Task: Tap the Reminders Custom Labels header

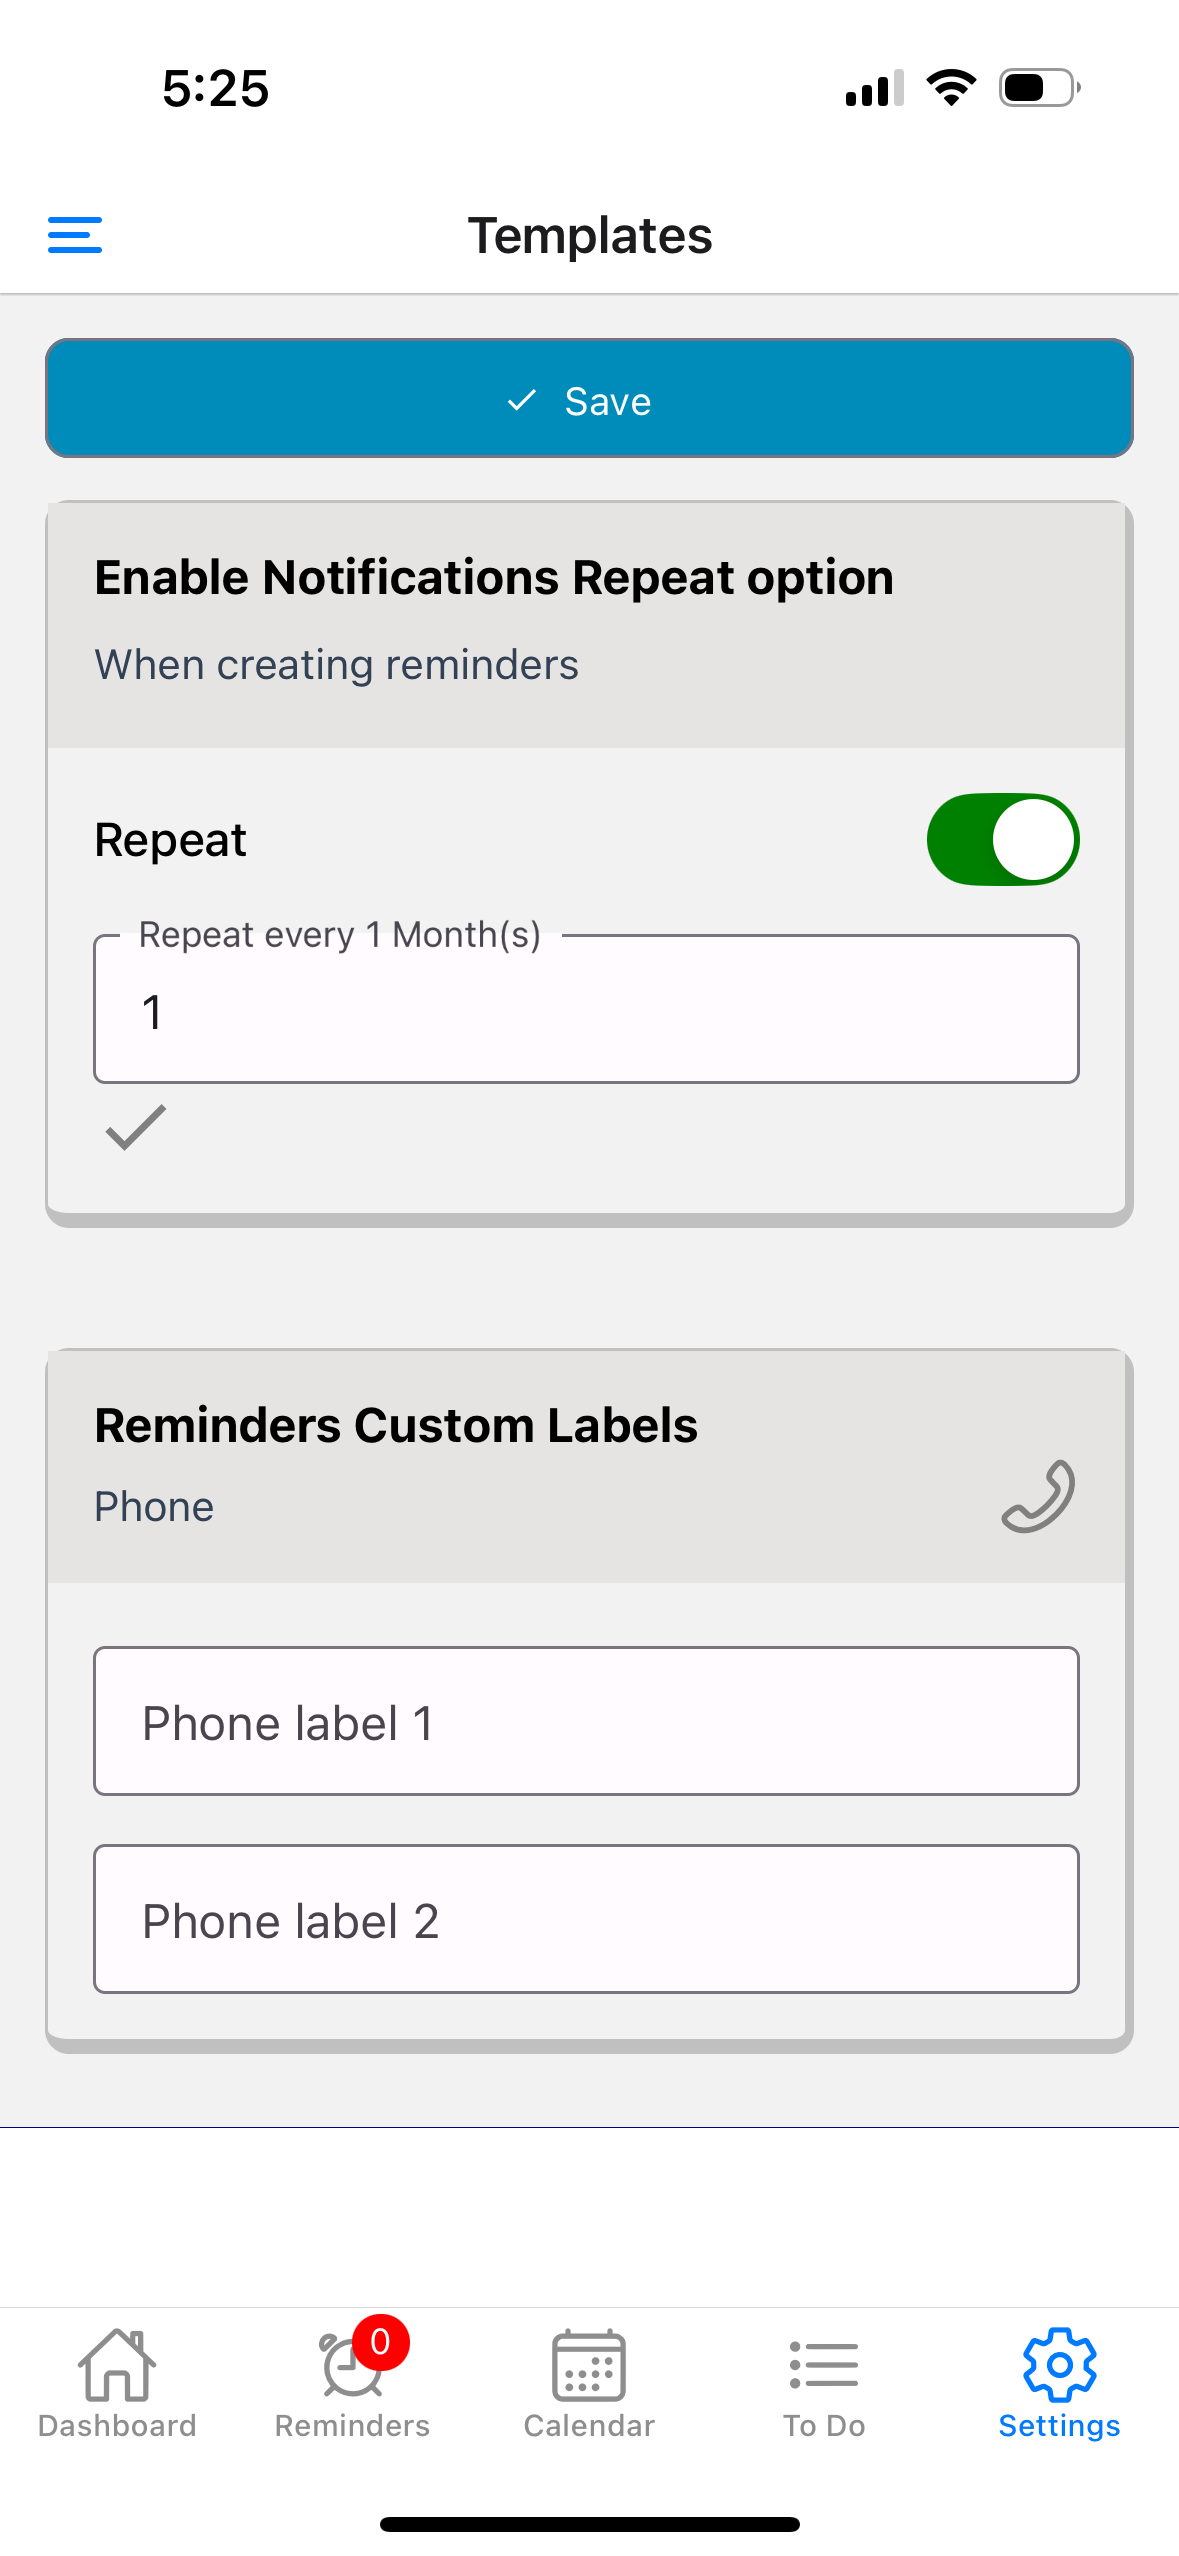Action: pos(396,1425)
